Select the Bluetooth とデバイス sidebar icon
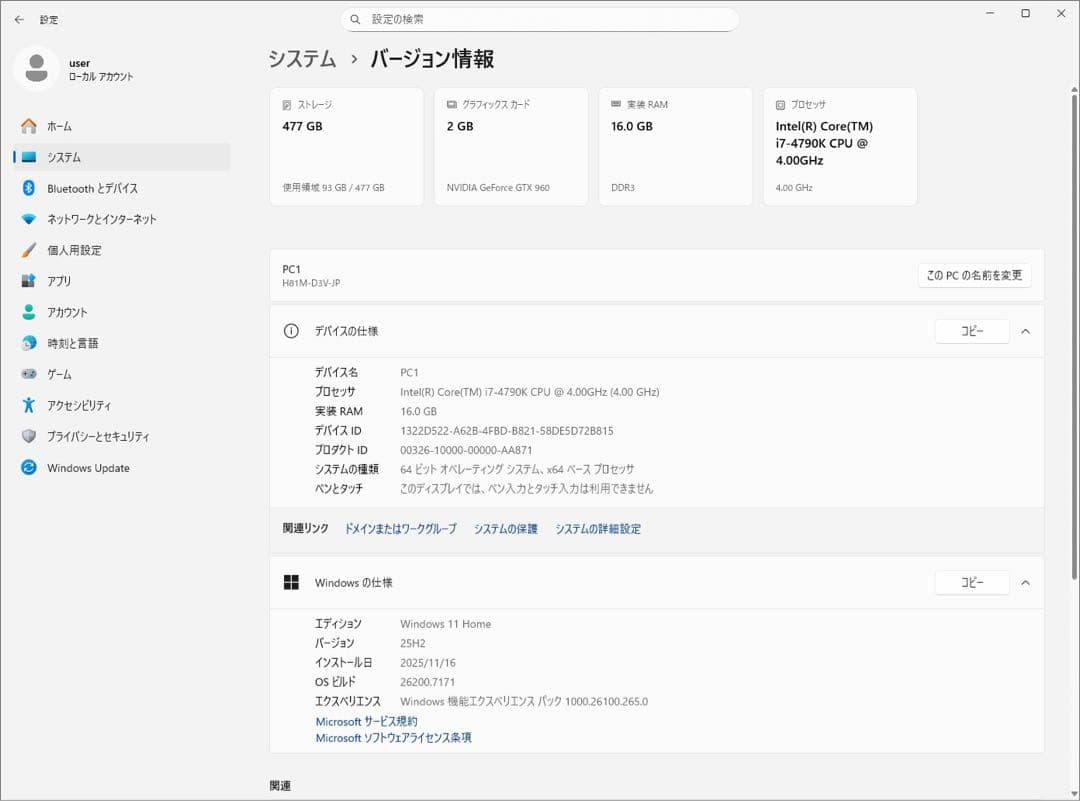The height and width of the screenshot is (801, 1080). pyautogui.click(x=30, y=188)
